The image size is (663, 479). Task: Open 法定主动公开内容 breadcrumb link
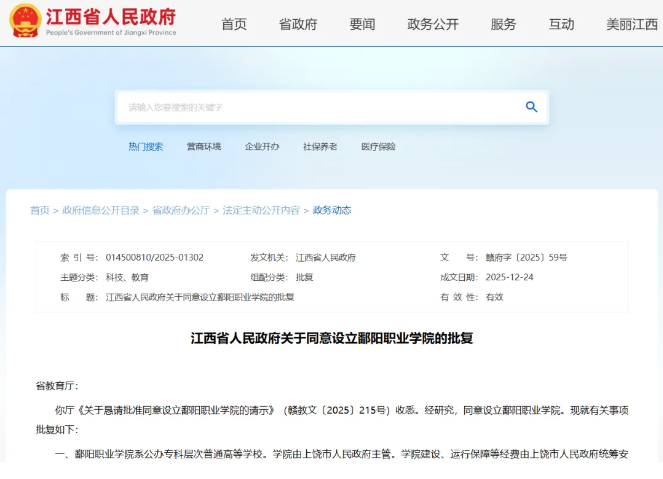tap(261, 210)
